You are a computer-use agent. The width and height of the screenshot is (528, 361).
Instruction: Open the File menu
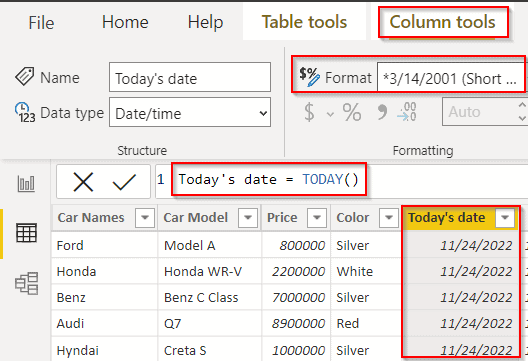(x=41, y=23)
